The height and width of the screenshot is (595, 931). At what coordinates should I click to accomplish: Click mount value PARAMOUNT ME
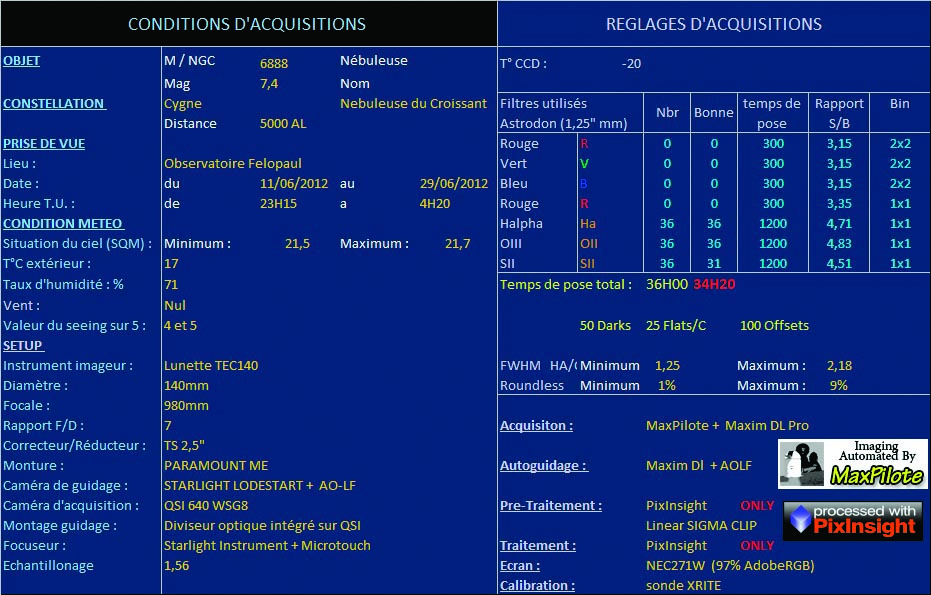(216, 466)
